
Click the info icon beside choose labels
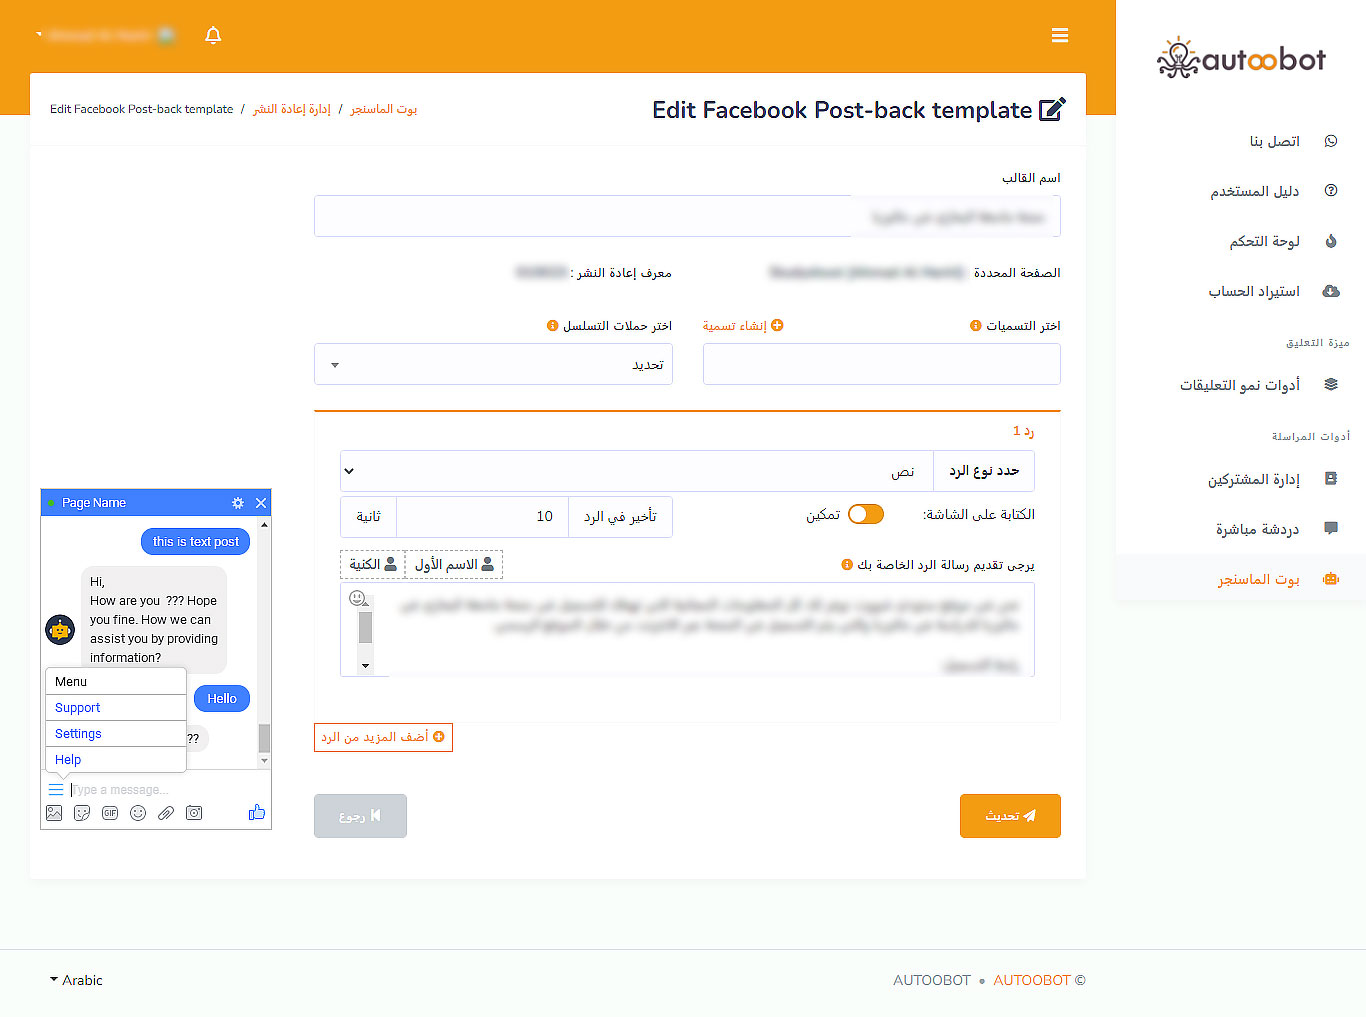point(976,326)
